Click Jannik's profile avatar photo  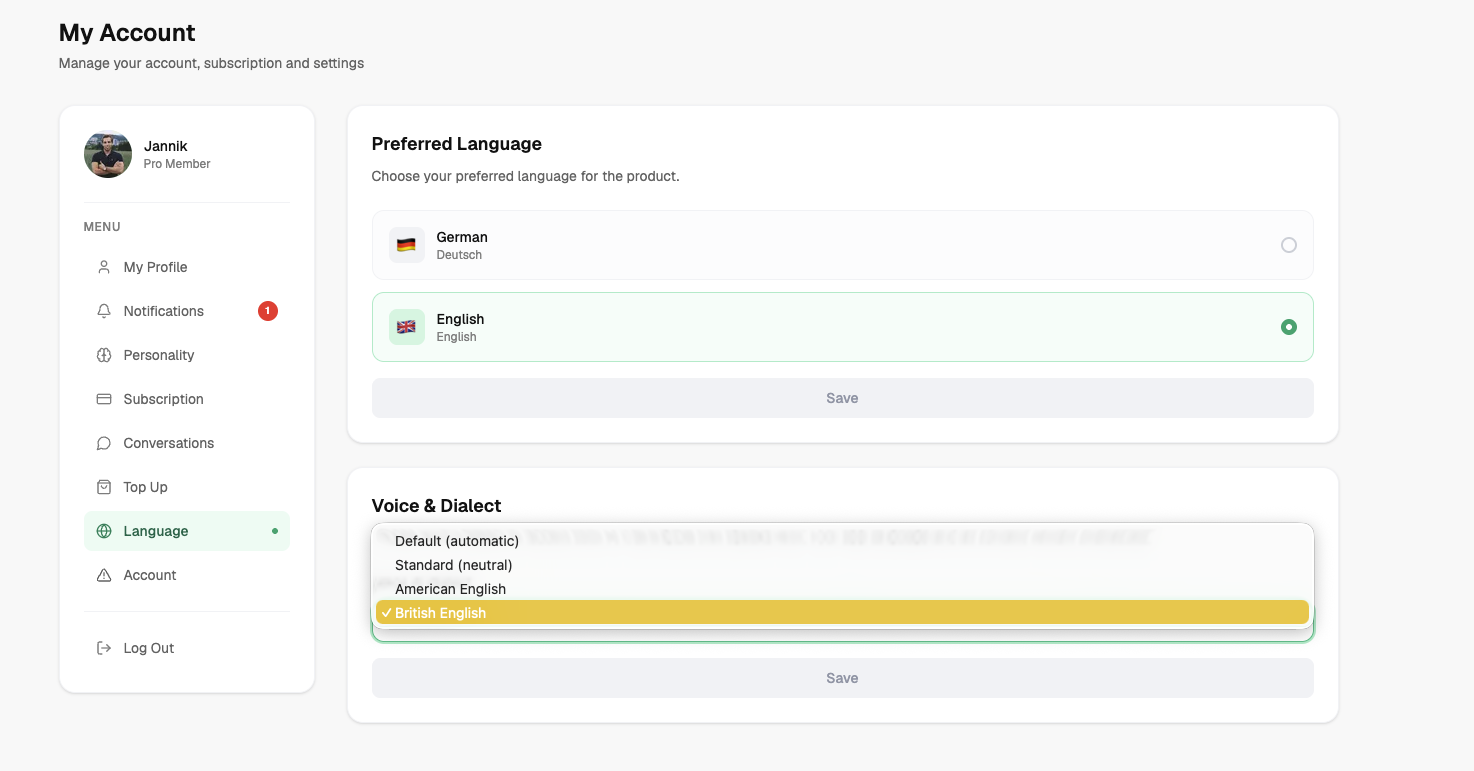click(108, 155)
